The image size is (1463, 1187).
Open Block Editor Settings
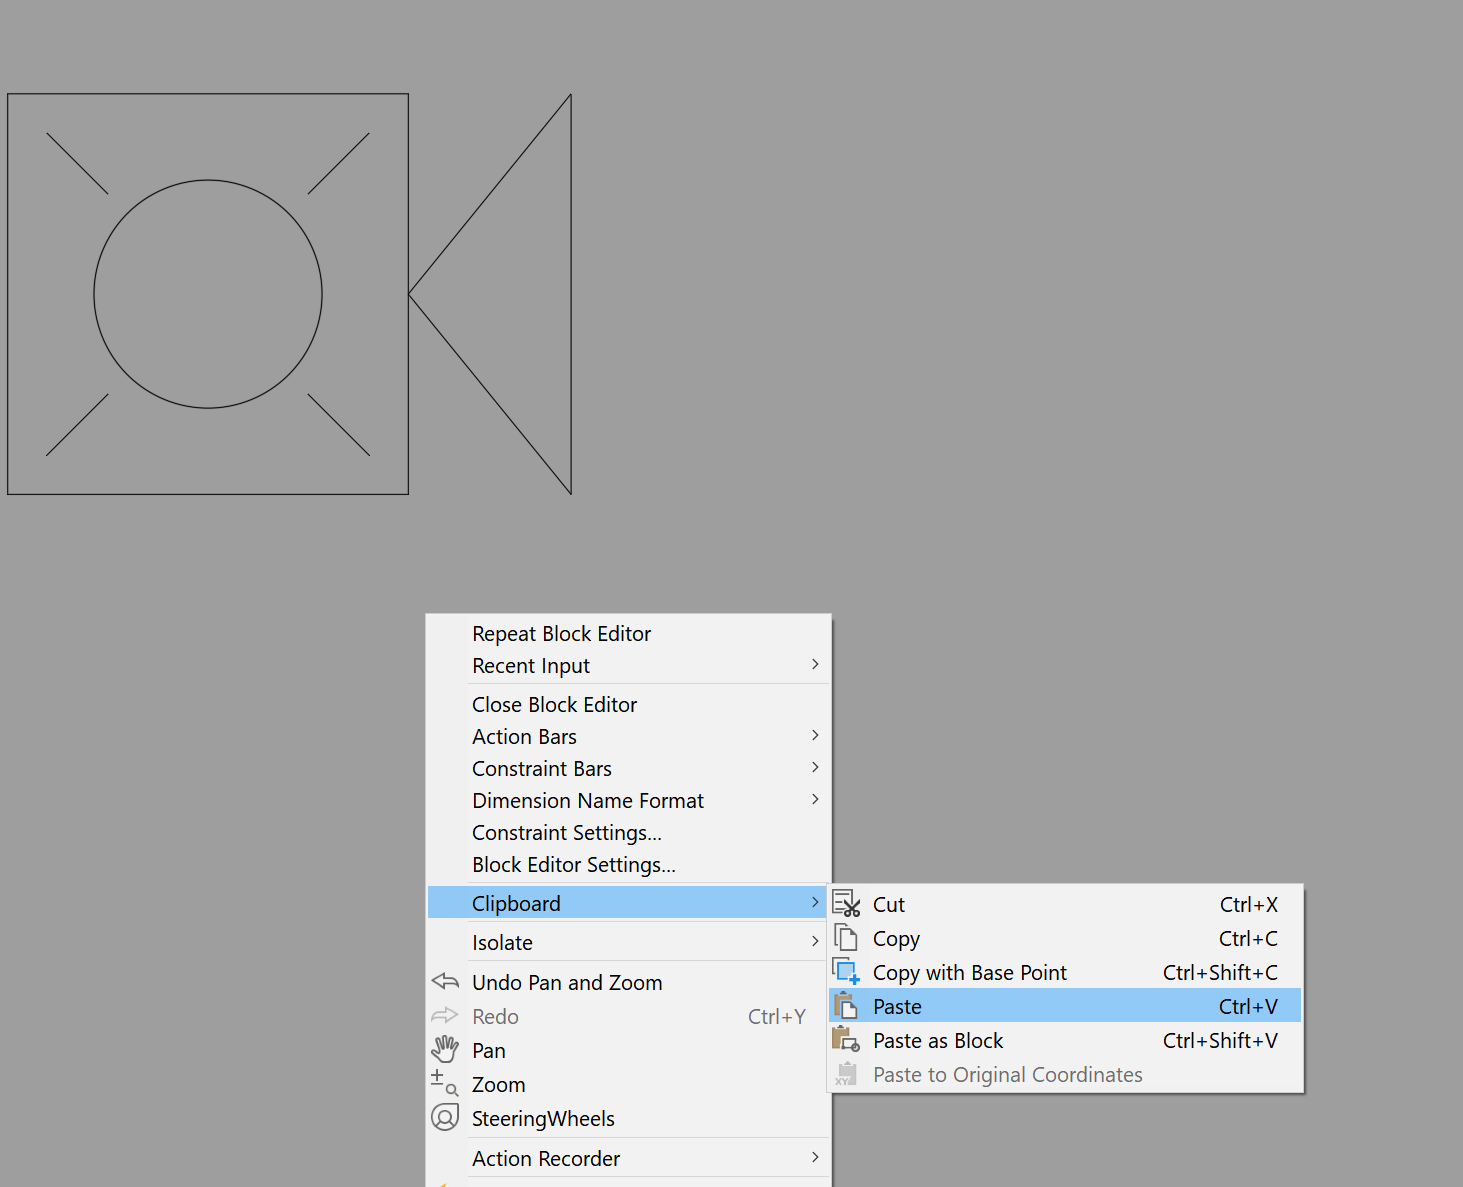tap(628, 865)
